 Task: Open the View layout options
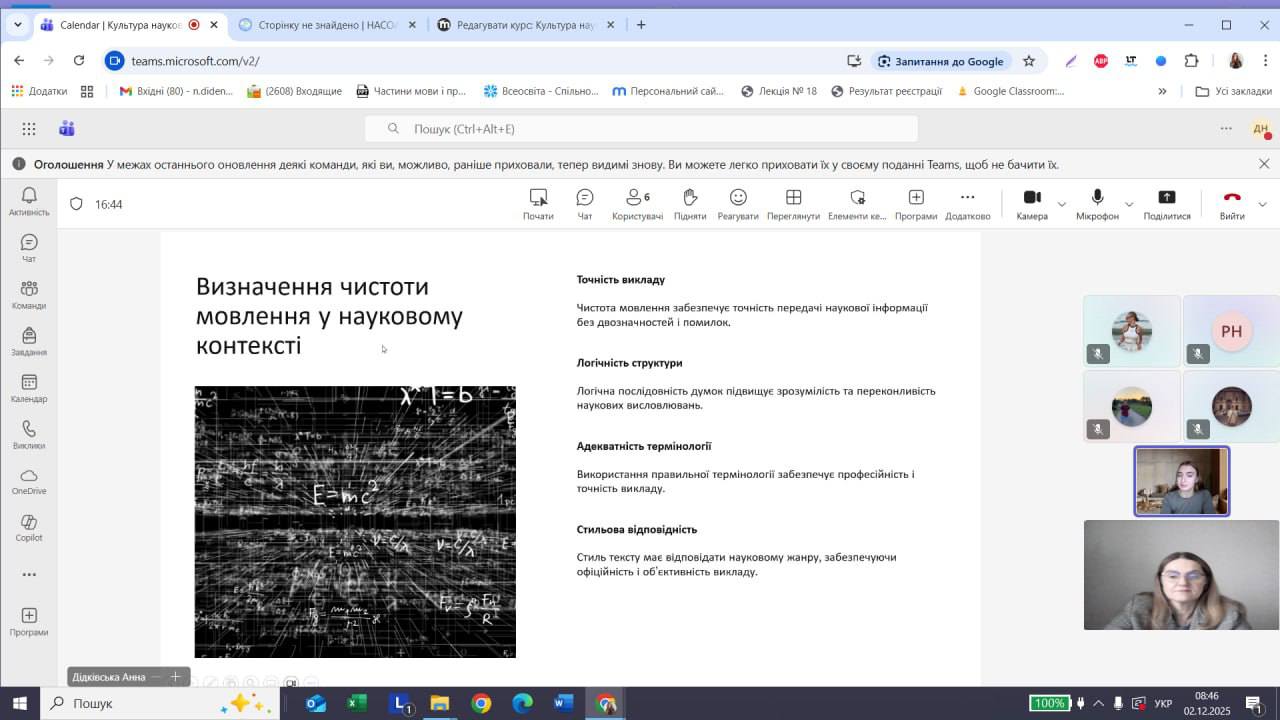click(x=793, y=204)
